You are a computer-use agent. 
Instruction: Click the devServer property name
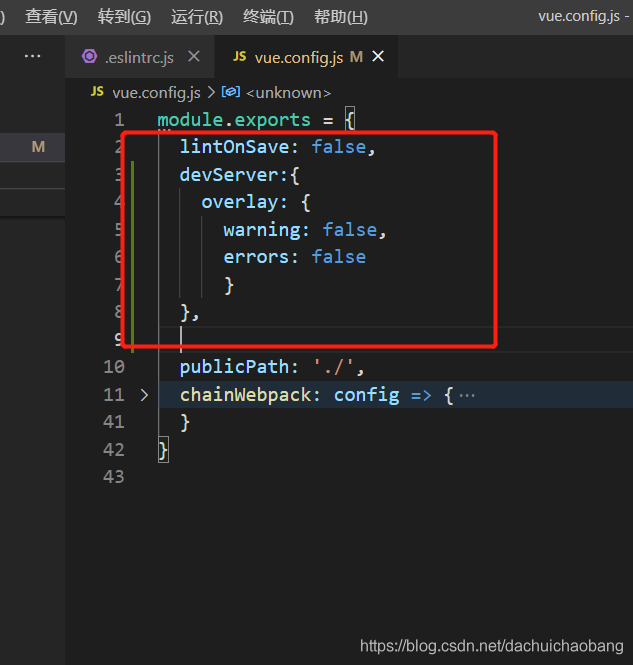(229, 175)
